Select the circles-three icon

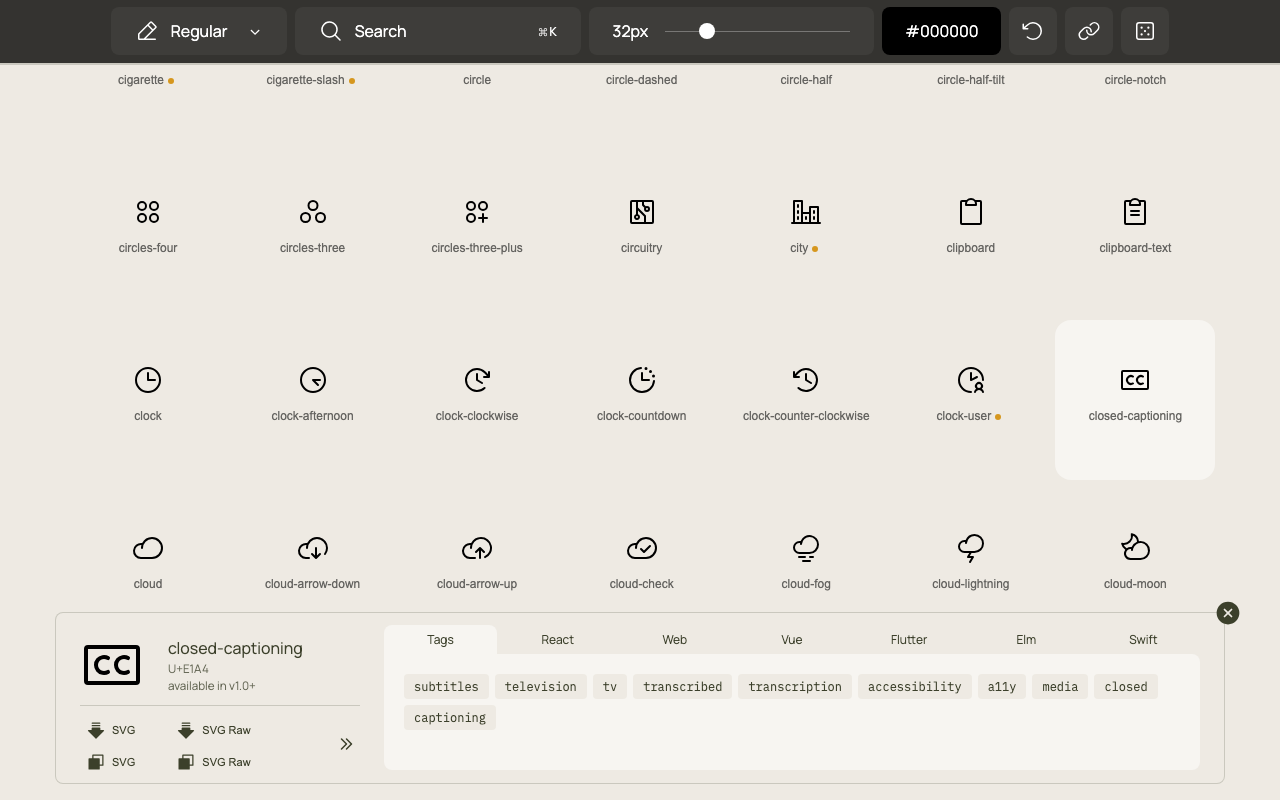point(313,212)
